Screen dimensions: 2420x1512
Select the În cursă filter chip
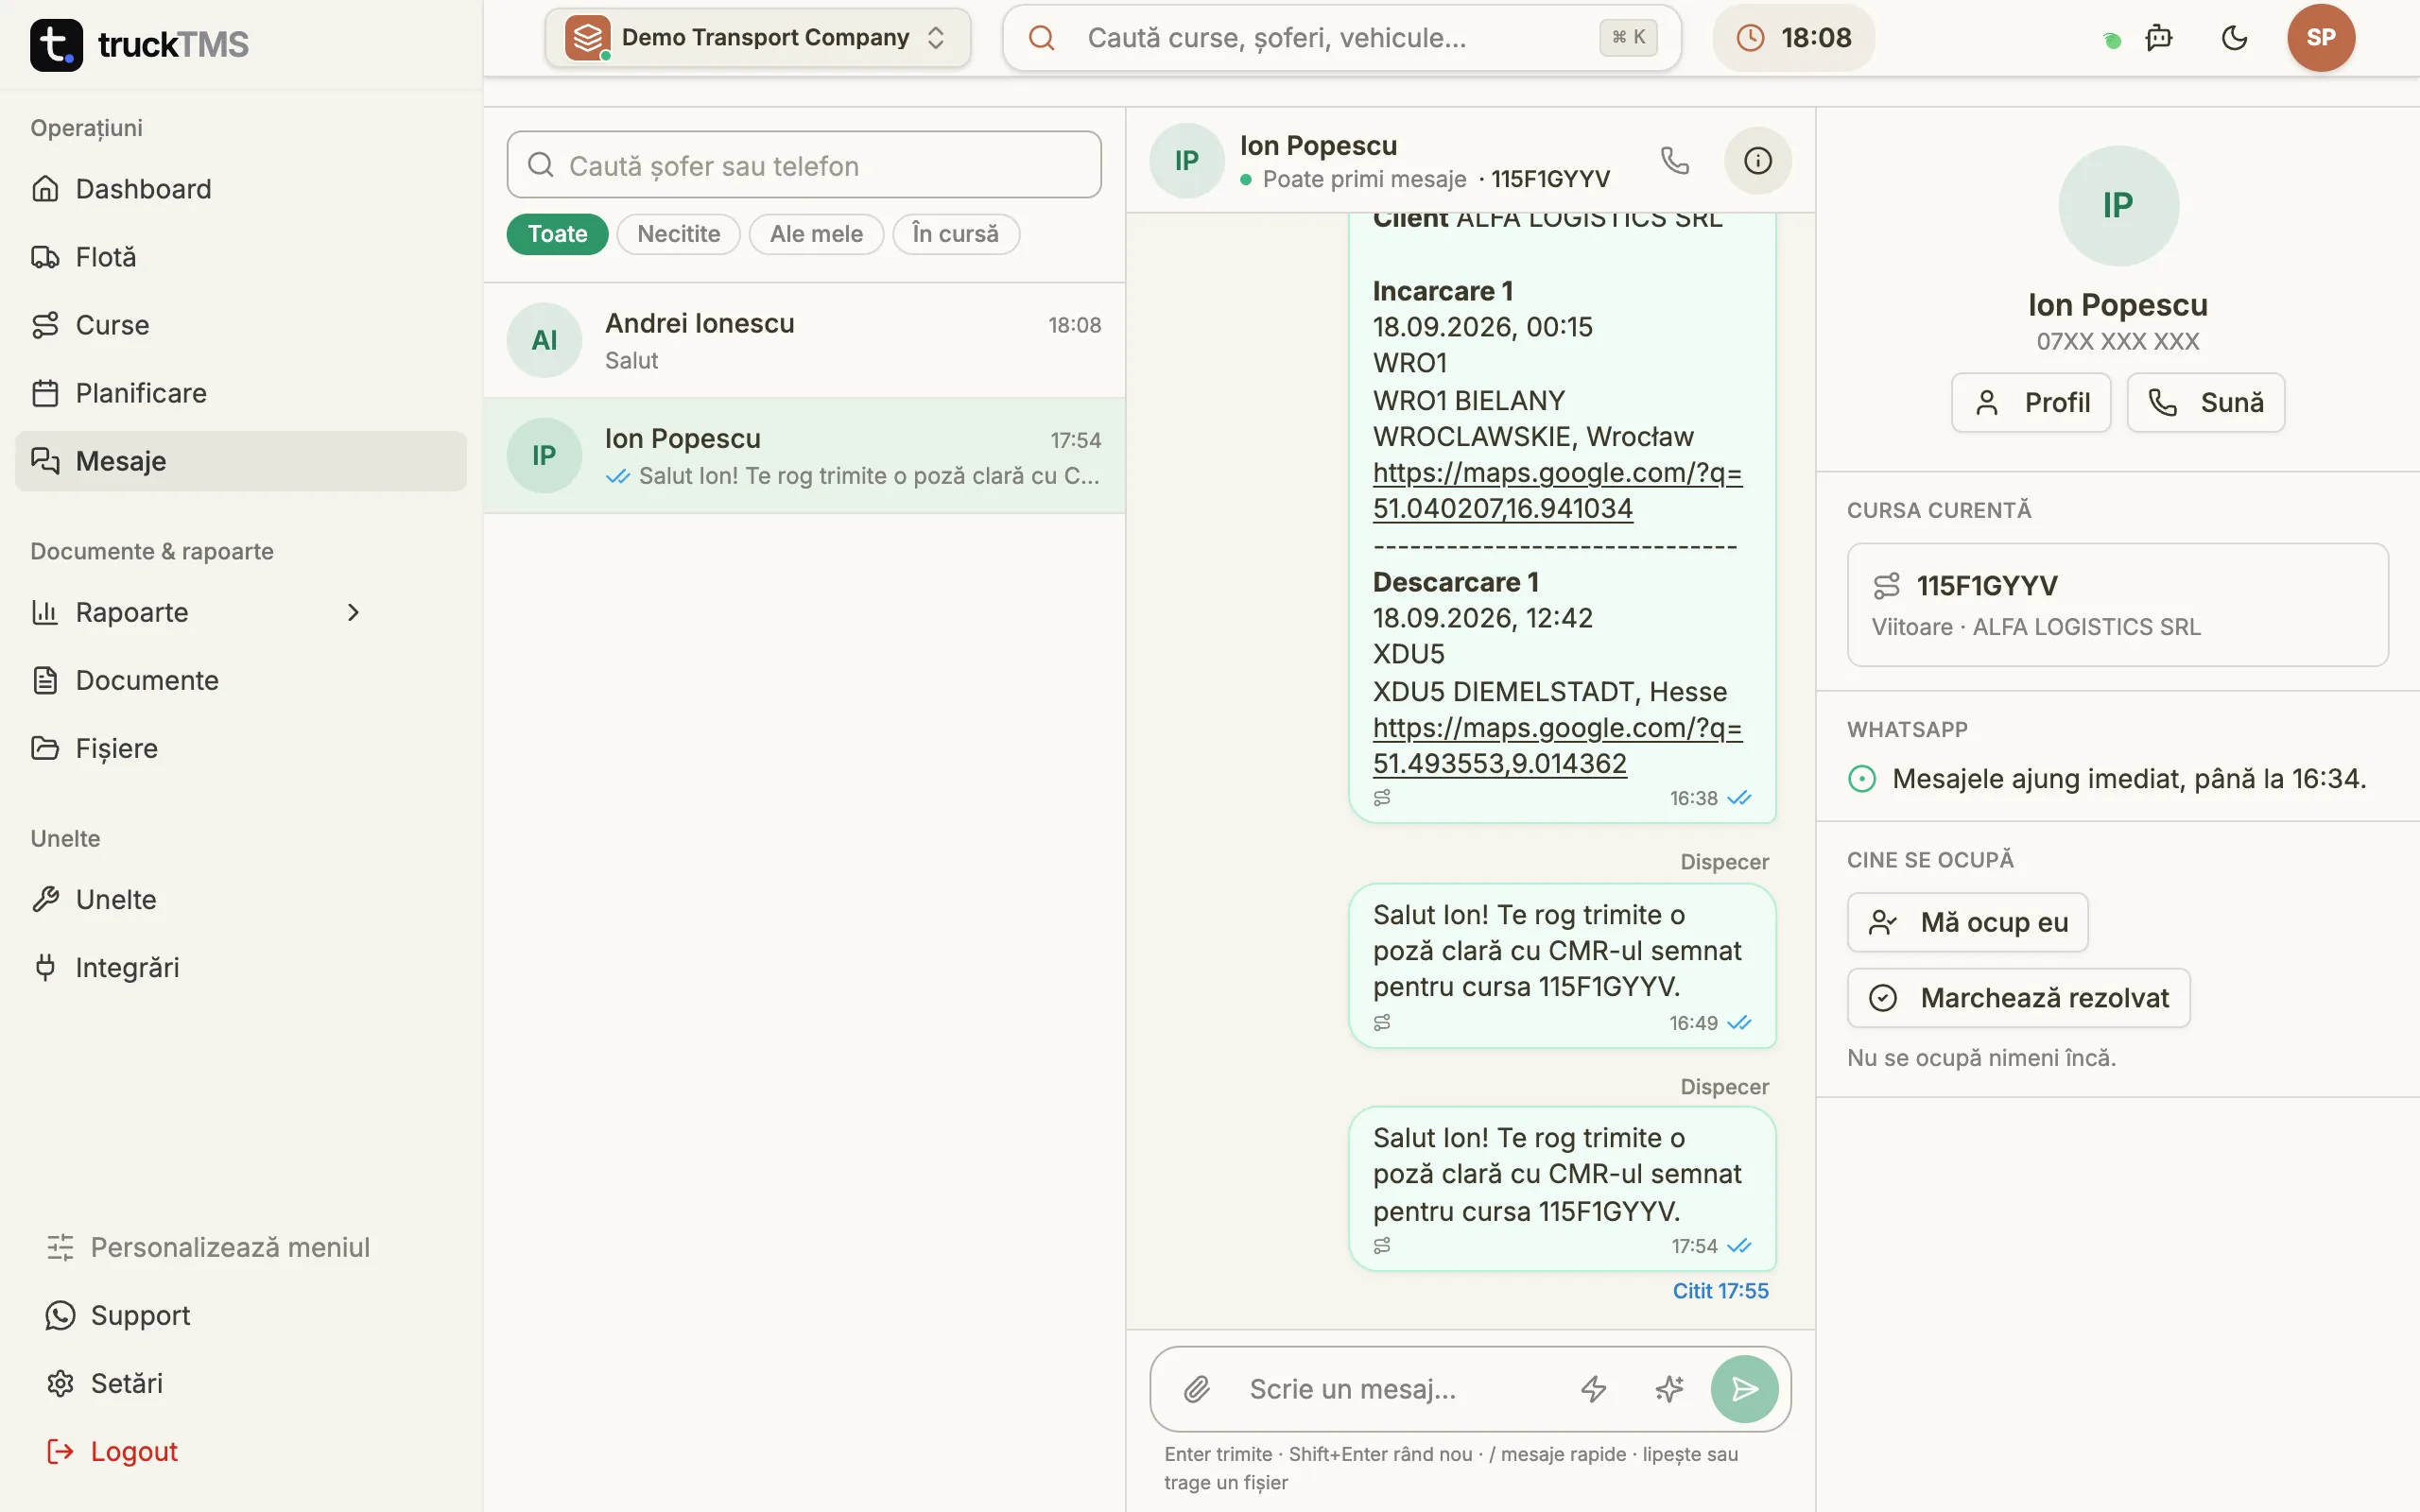pyautogui.click(x=955, y=234)
